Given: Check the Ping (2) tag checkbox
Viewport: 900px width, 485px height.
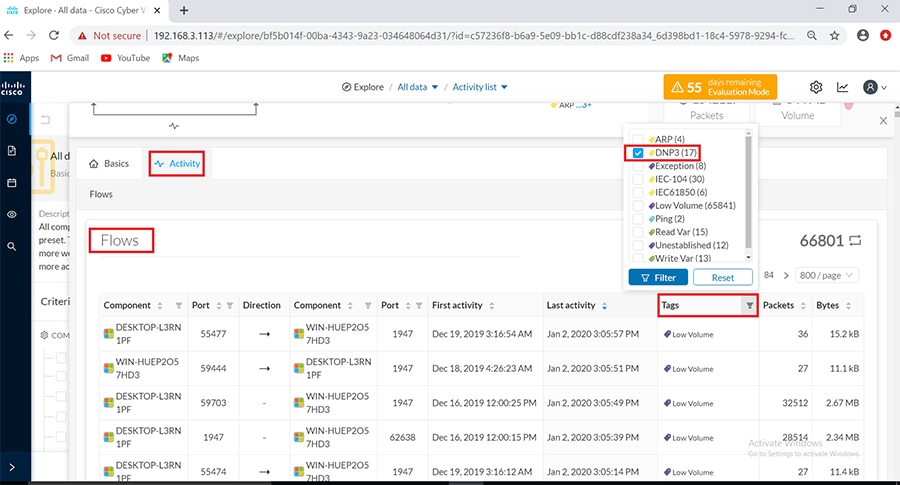Looking at the screenshot, I should pos(638,219).
